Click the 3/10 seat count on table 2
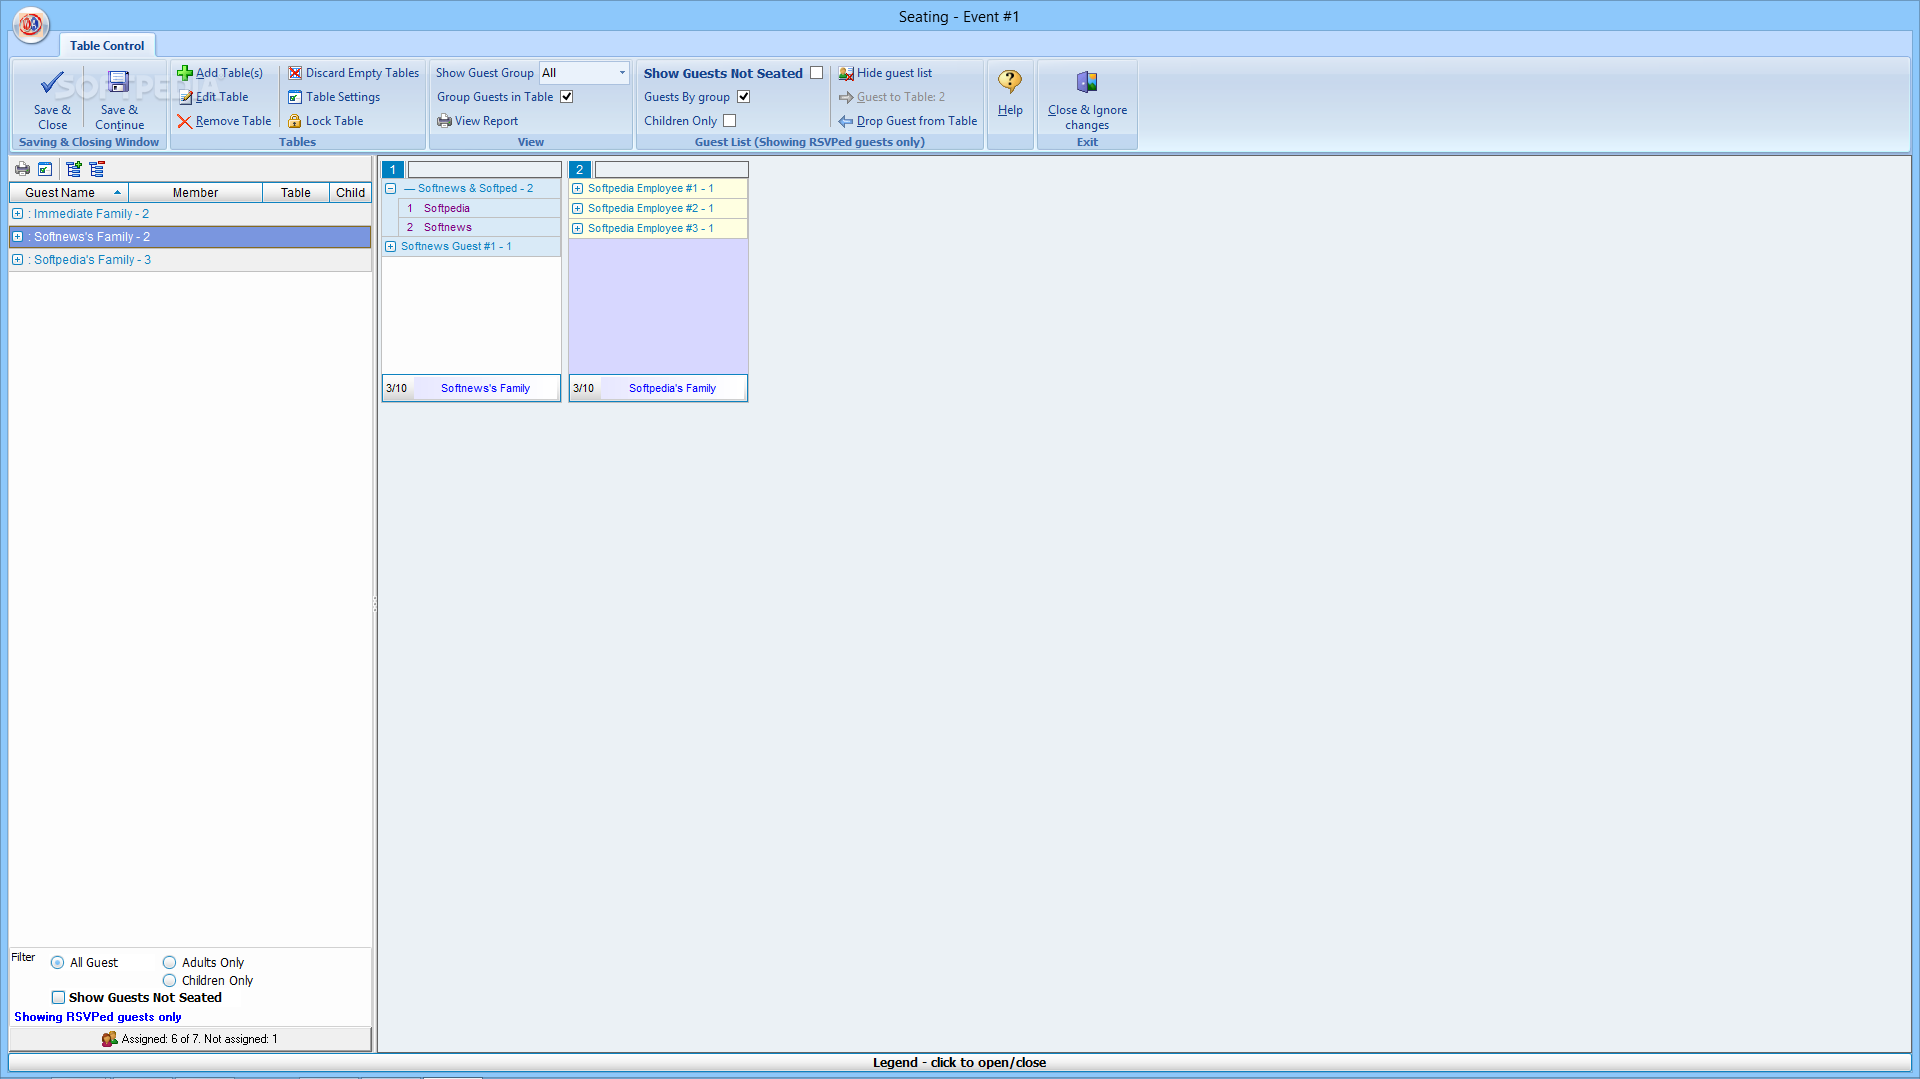1920x1079 pixels. point(583,388)
